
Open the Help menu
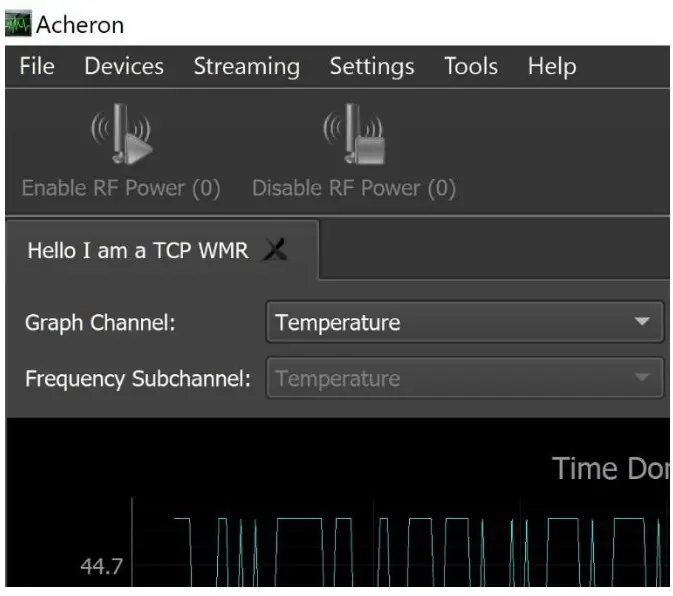552,67
